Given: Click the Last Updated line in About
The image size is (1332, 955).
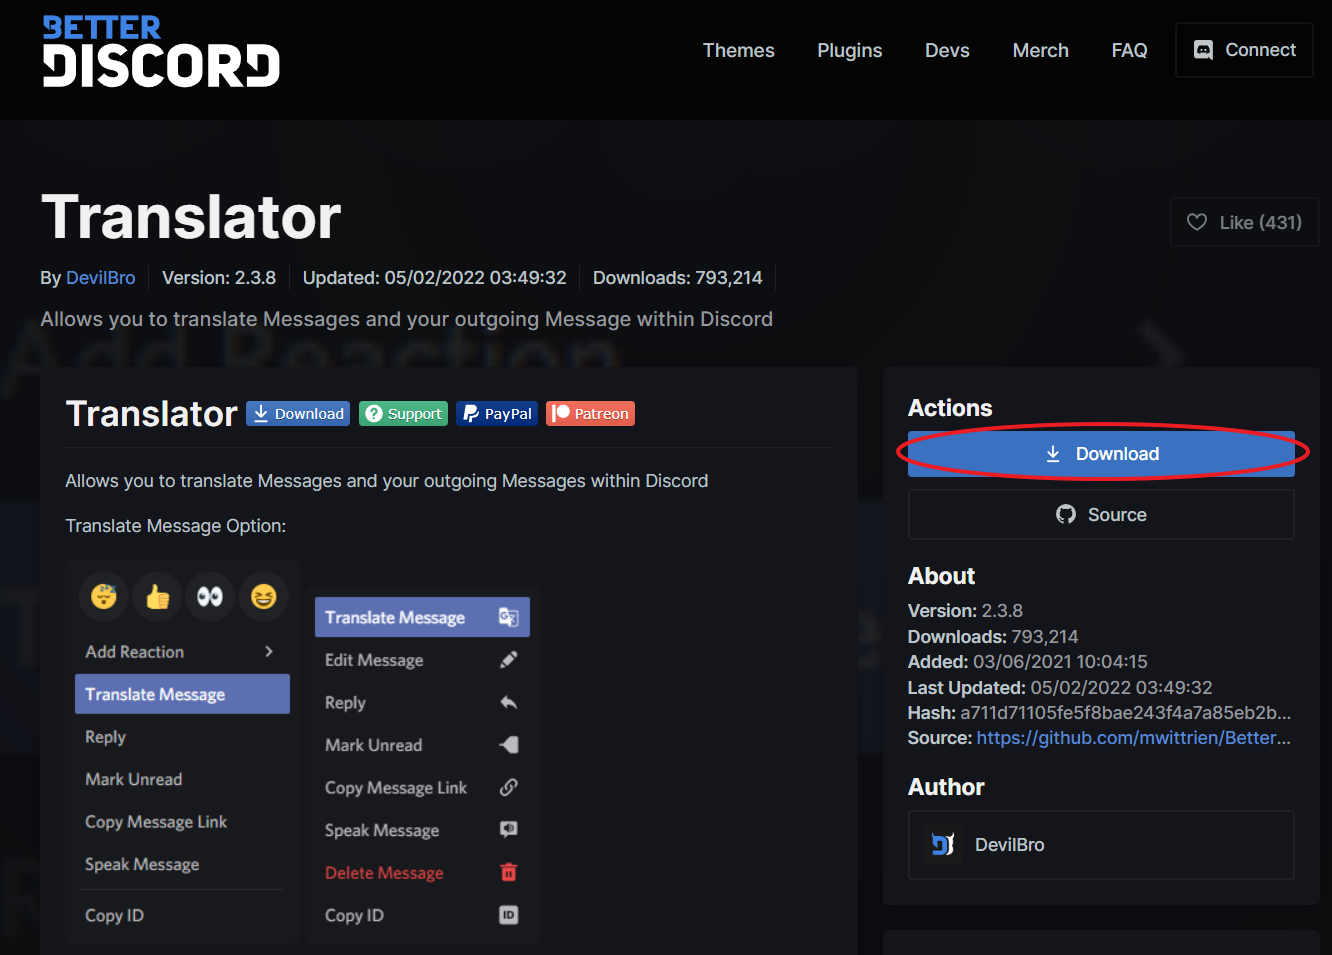Looking at the screenshot, I should coord(1060,688).
